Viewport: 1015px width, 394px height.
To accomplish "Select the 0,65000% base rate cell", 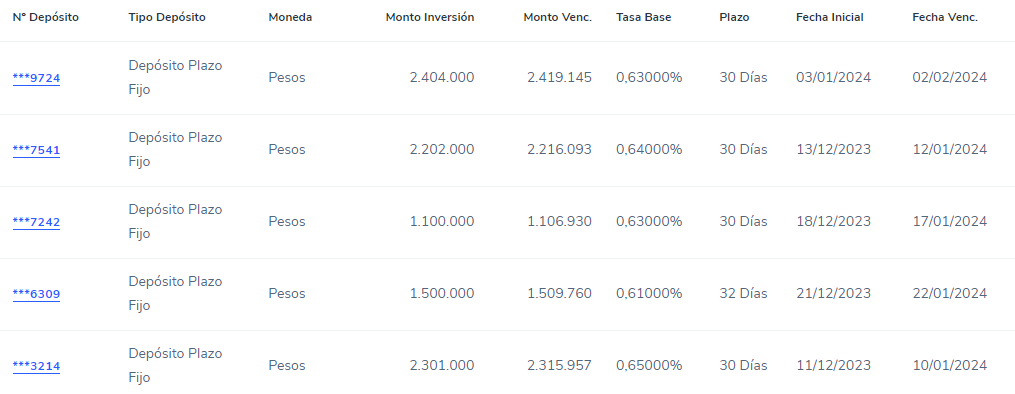I will tap(649, 366).
